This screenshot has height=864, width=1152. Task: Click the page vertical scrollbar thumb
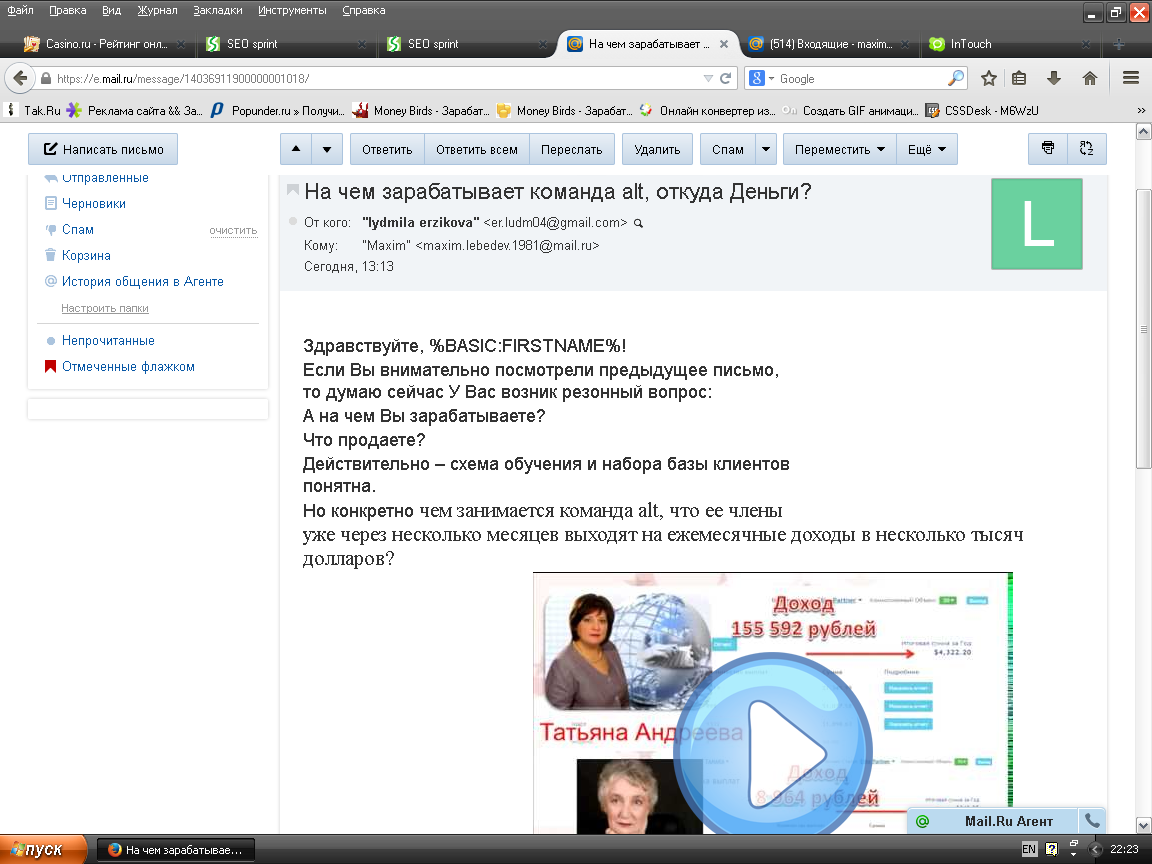[x=1143, y=328]
